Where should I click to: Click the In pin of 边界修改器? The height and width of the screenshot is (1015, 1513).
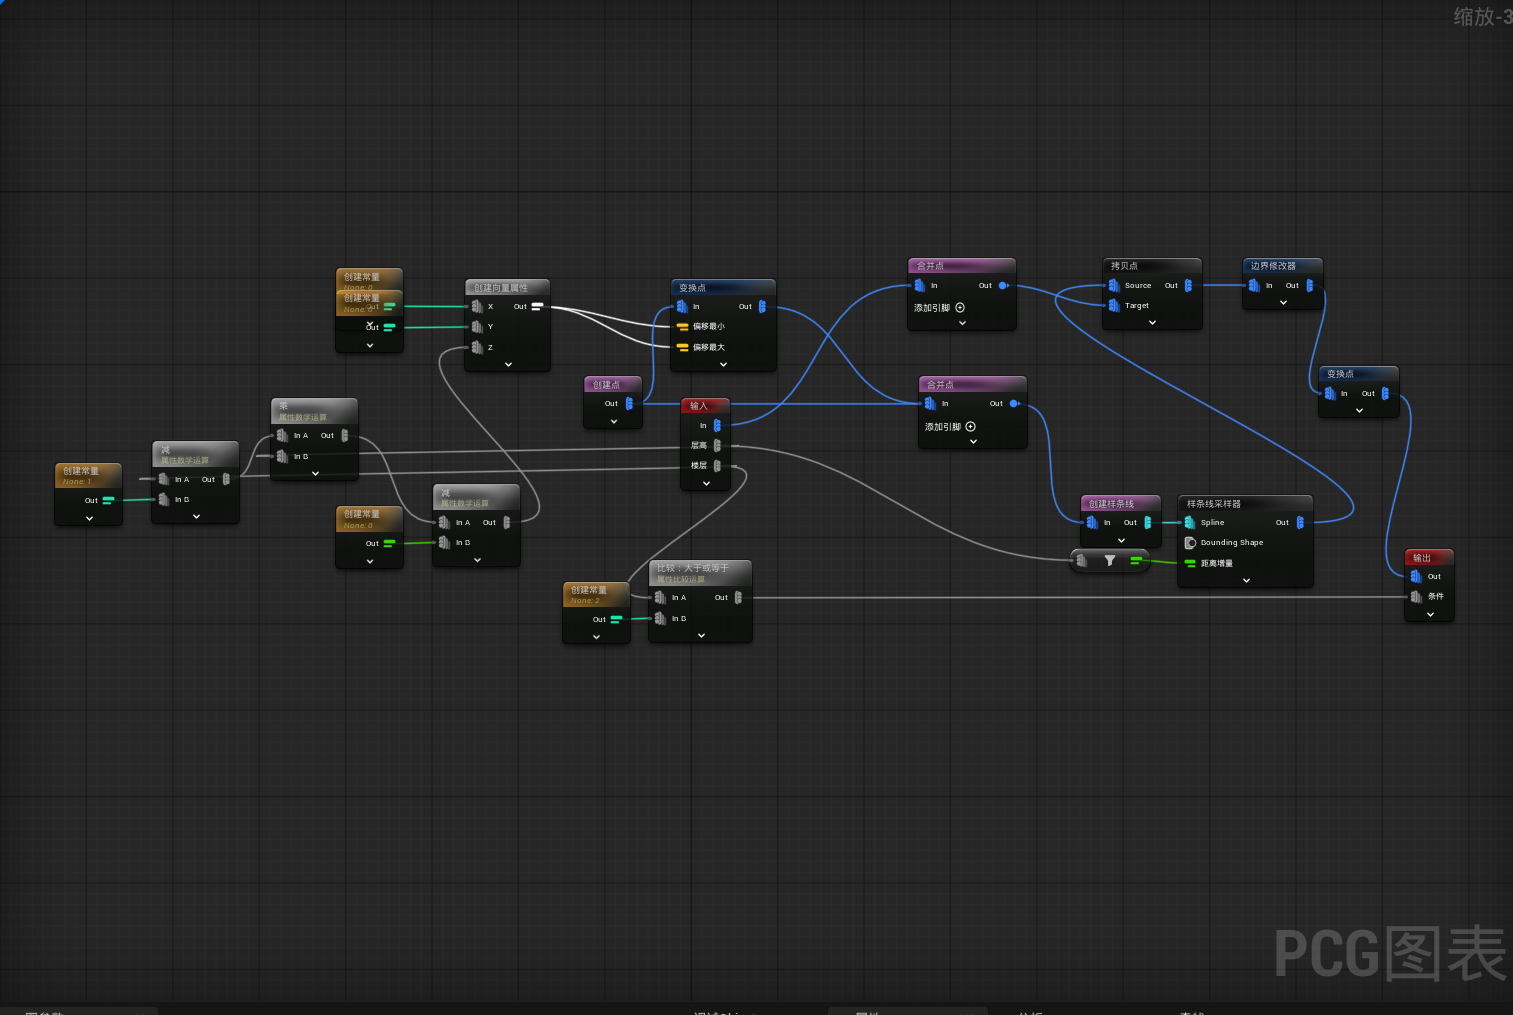[x=1254, y=286]
